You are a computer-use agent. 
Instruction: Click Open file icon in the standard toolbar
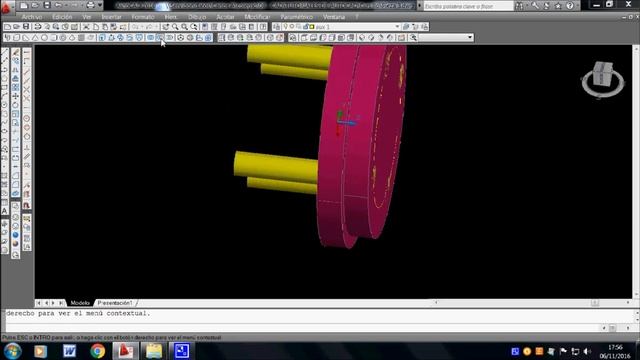[x=17, y=27]
